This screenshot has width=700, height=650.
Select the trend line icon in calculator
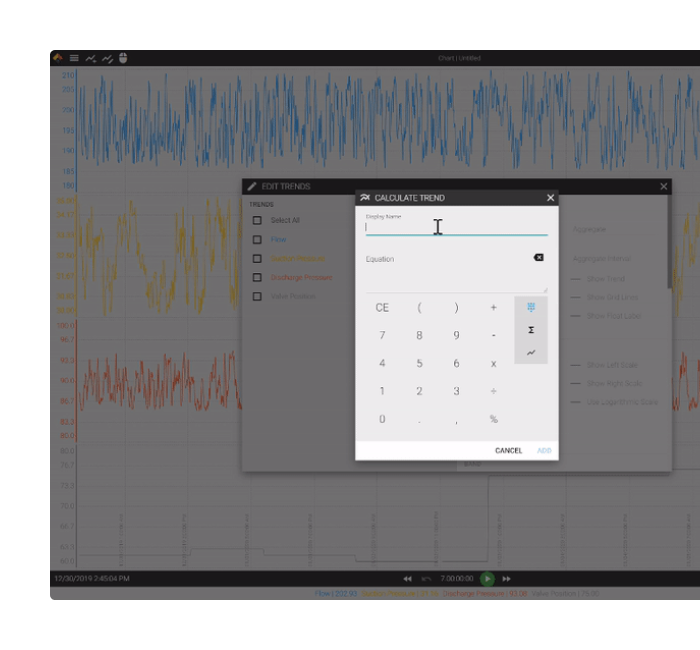tap(531, 352)
